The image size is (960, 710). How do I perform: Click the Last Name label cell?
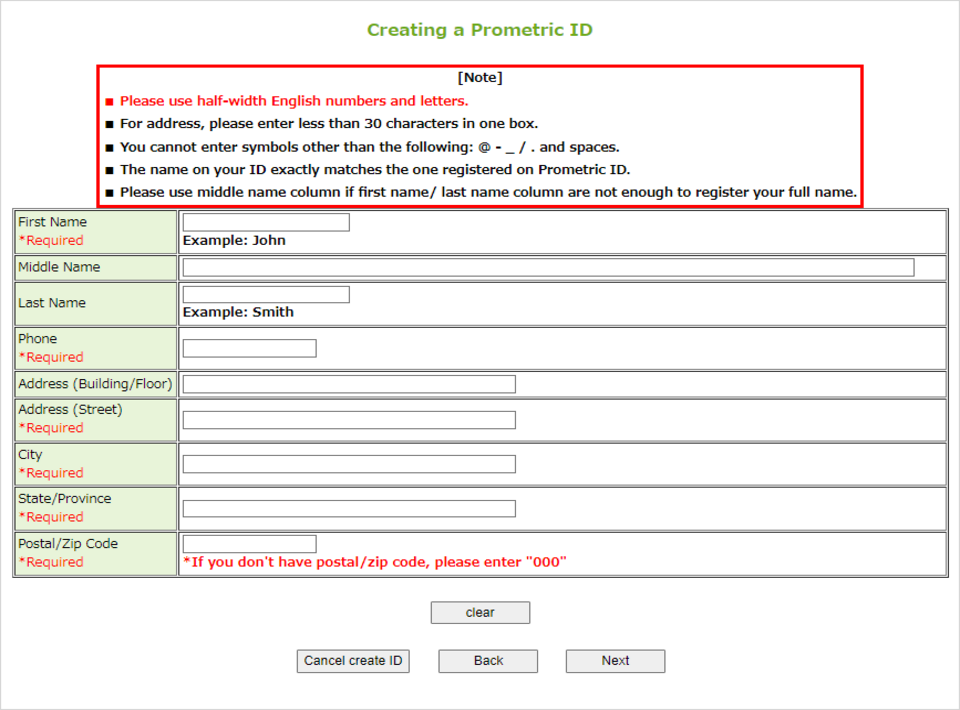[x=95, y=303]
